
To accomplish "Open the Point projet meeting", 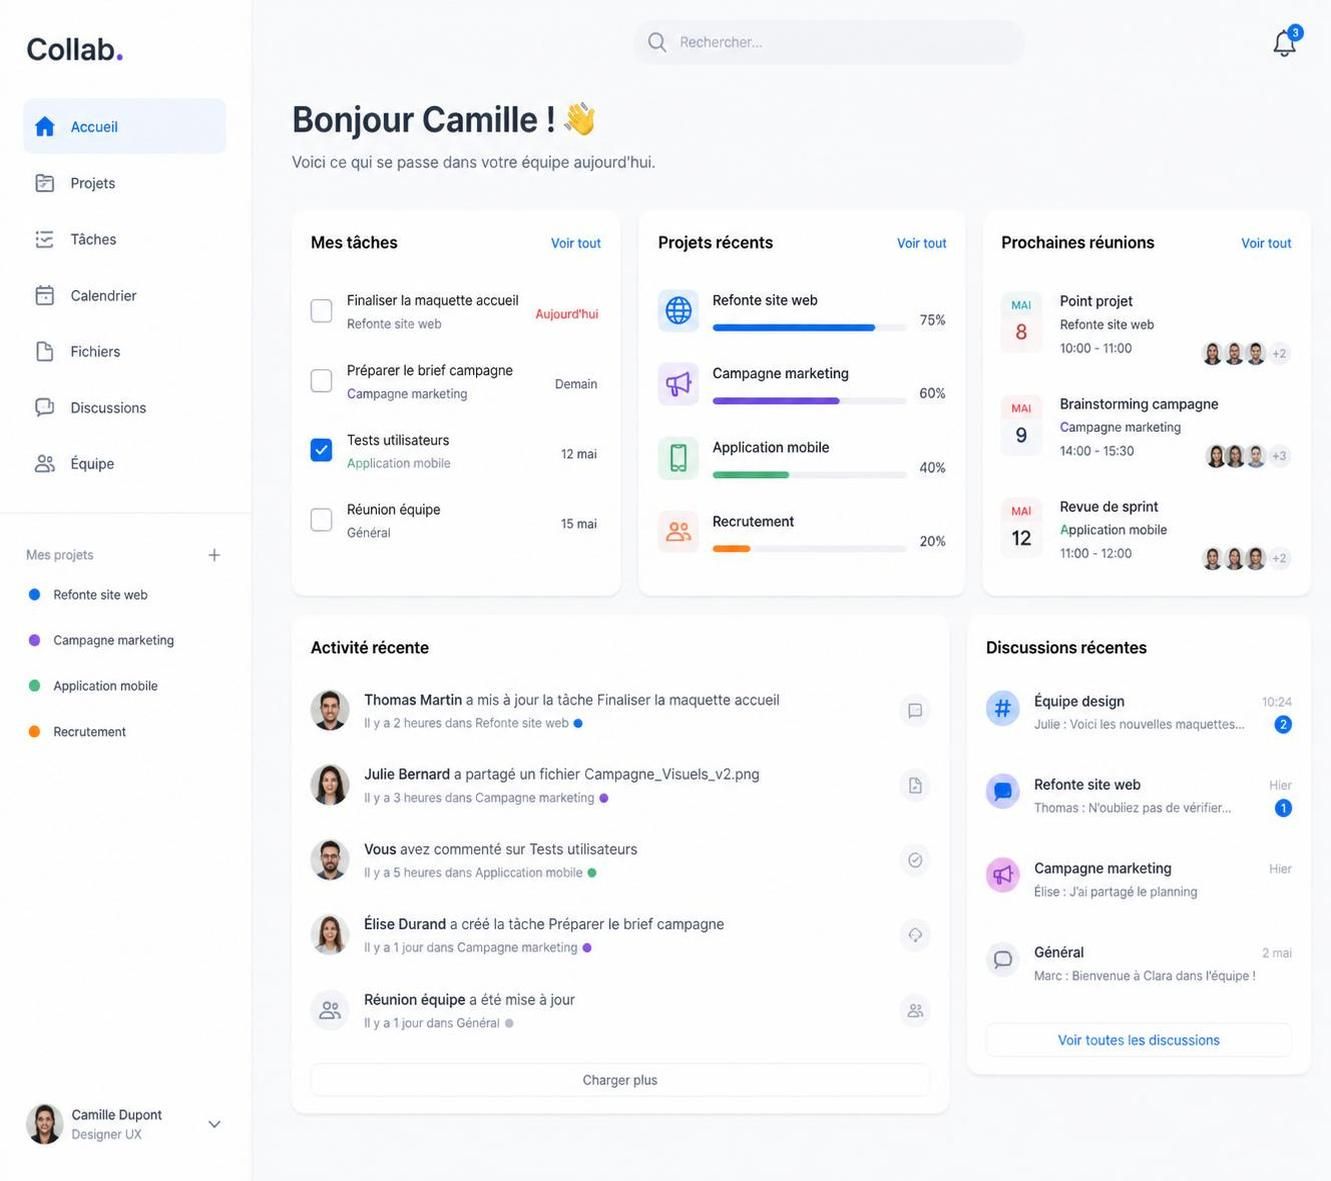I will (x=1146, y=325).
